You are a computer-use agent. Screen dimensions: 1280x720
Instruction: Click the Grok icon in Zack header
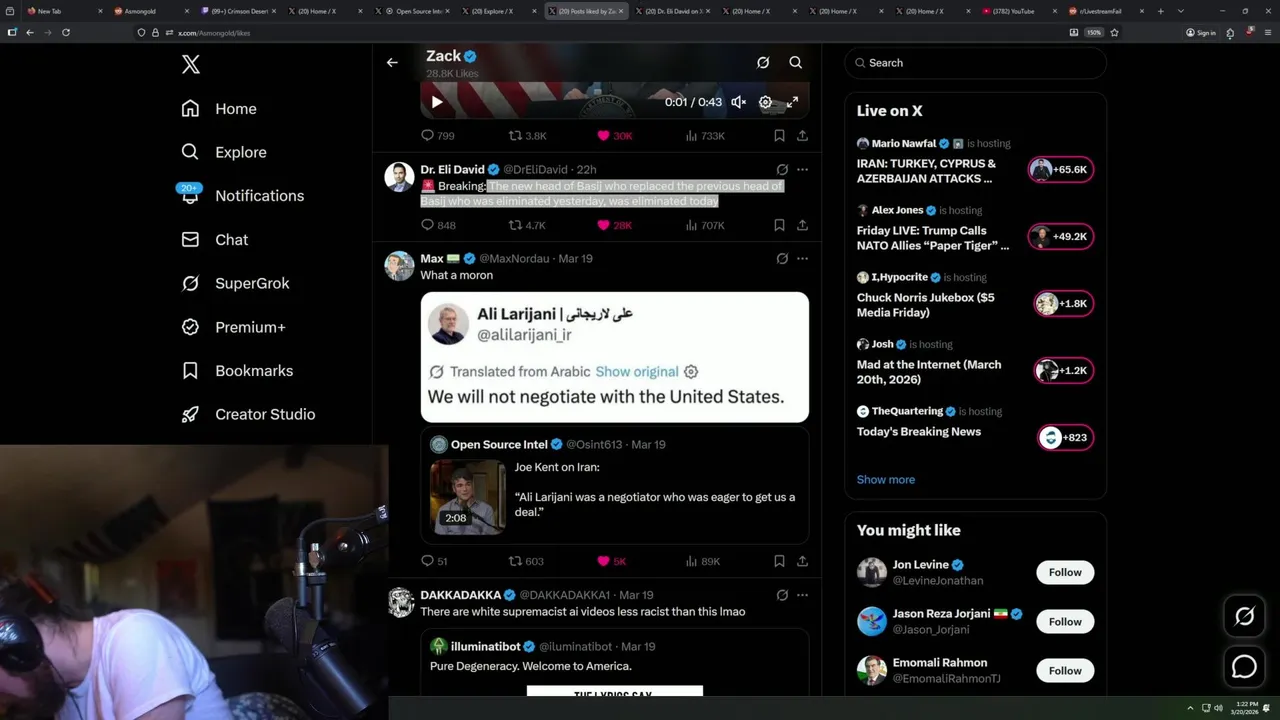point(763,62)
